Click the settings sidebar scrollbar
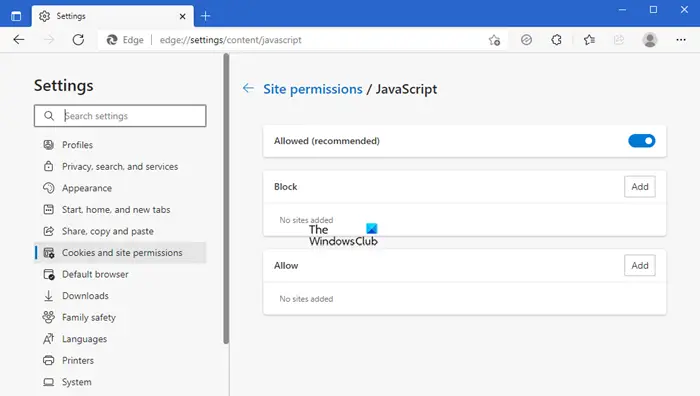Viewport: 700px width, 396px height. click(x=226, y=199)
